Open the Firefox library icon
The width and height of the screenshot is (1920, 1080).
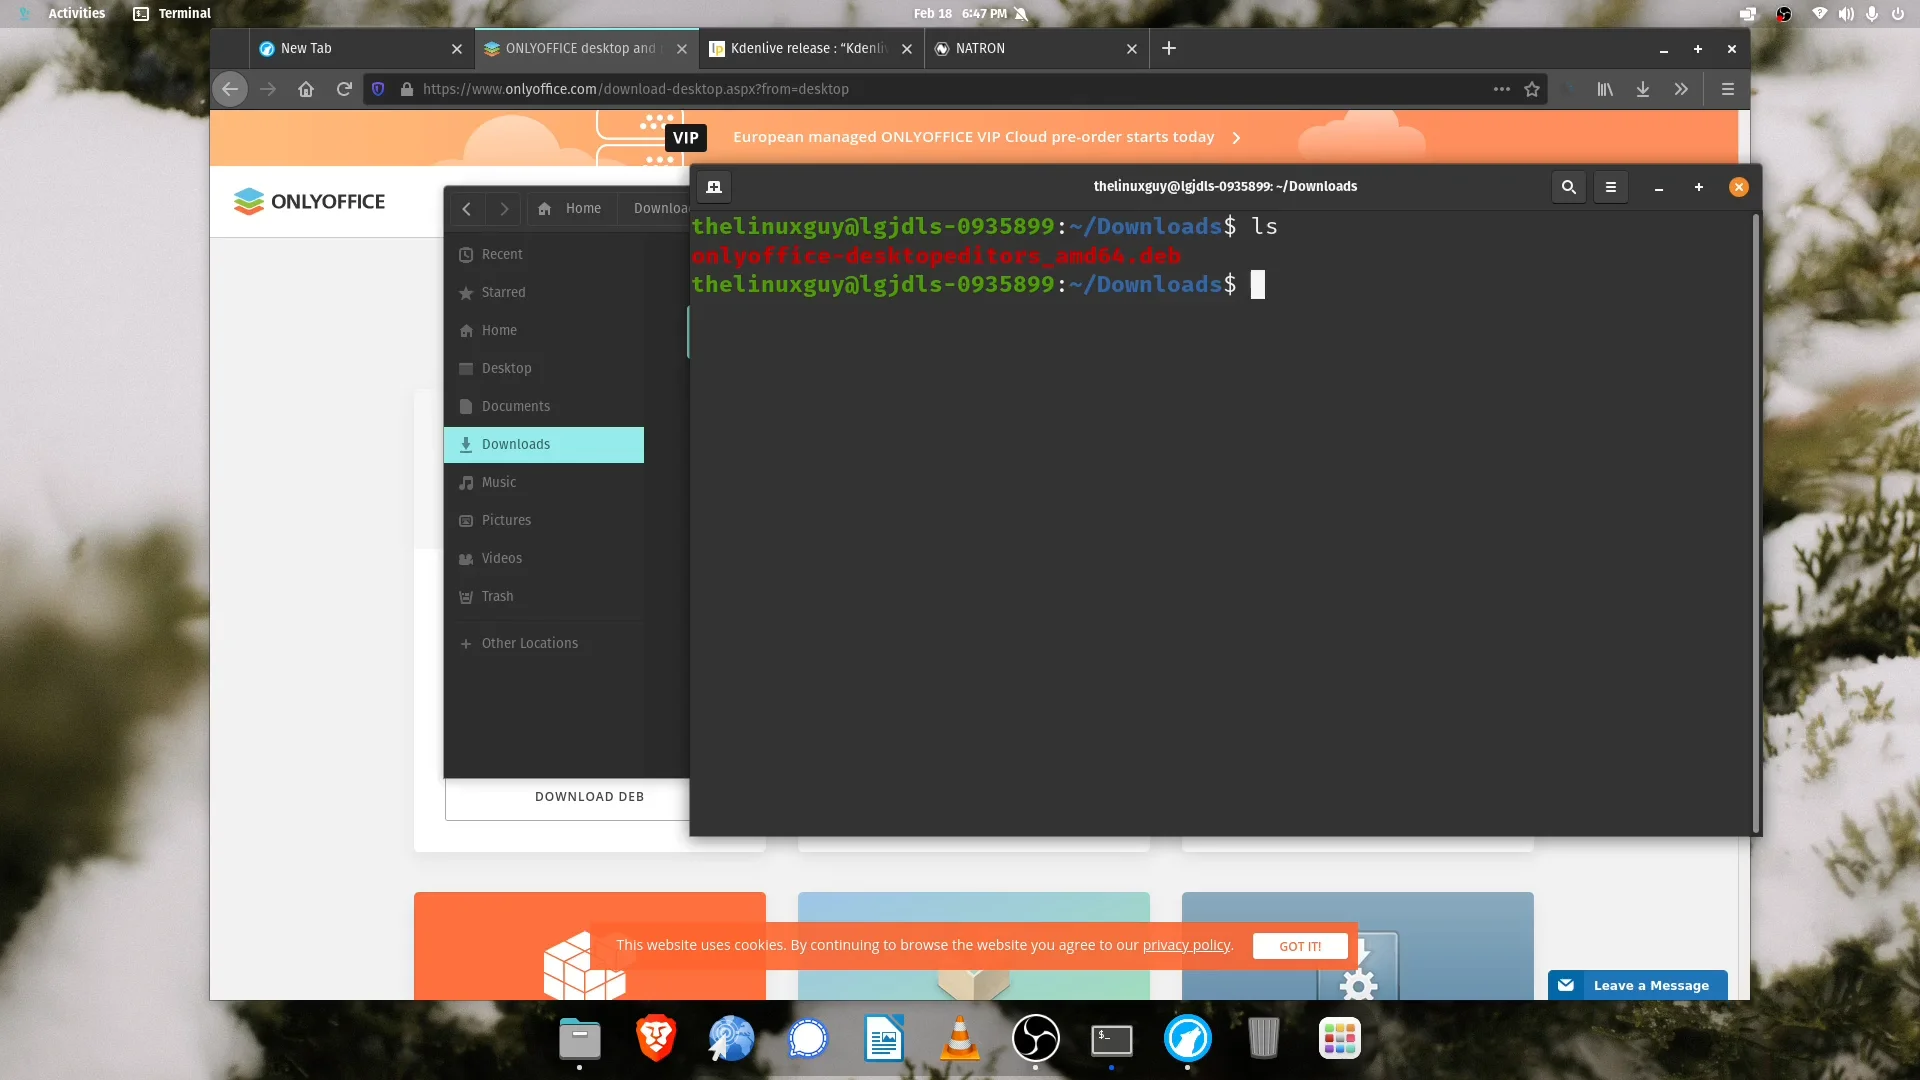click(1605, 89)
